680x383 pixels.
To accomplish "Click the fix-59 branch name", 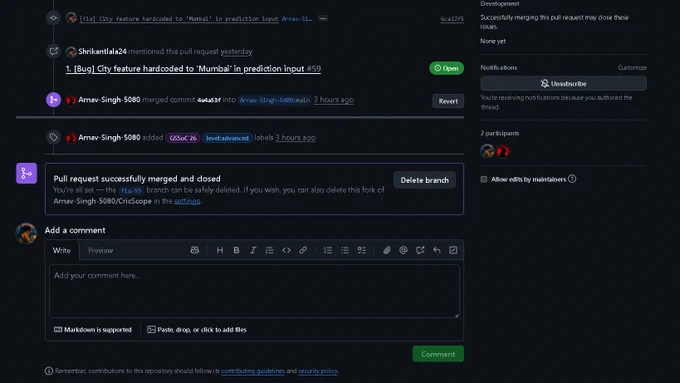I will coord(131,190).
